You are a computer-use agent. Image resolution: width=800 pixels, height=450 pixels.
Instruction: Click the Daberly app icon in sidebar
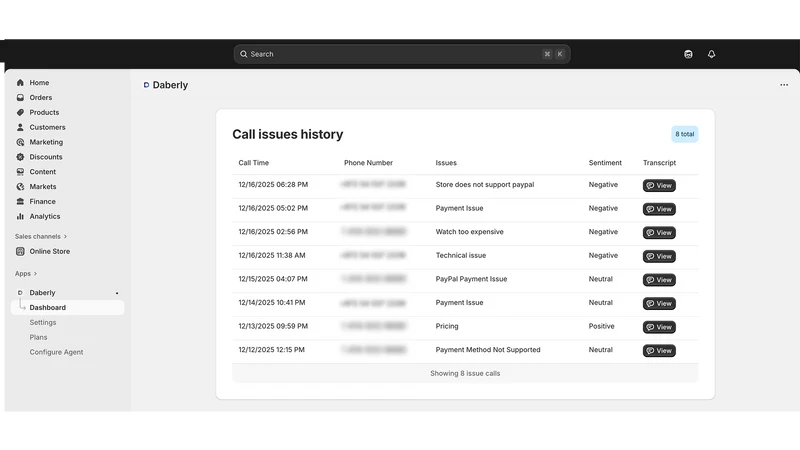pyautogui.click(x=20, y=293)
